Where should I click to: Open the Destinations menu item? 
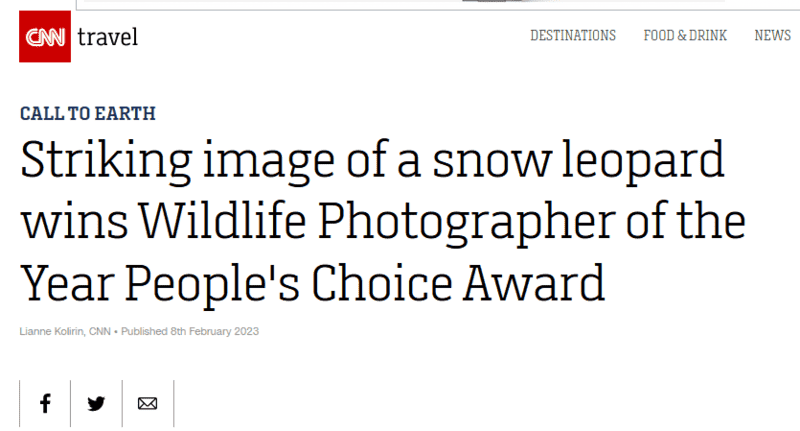coord(573,36)
